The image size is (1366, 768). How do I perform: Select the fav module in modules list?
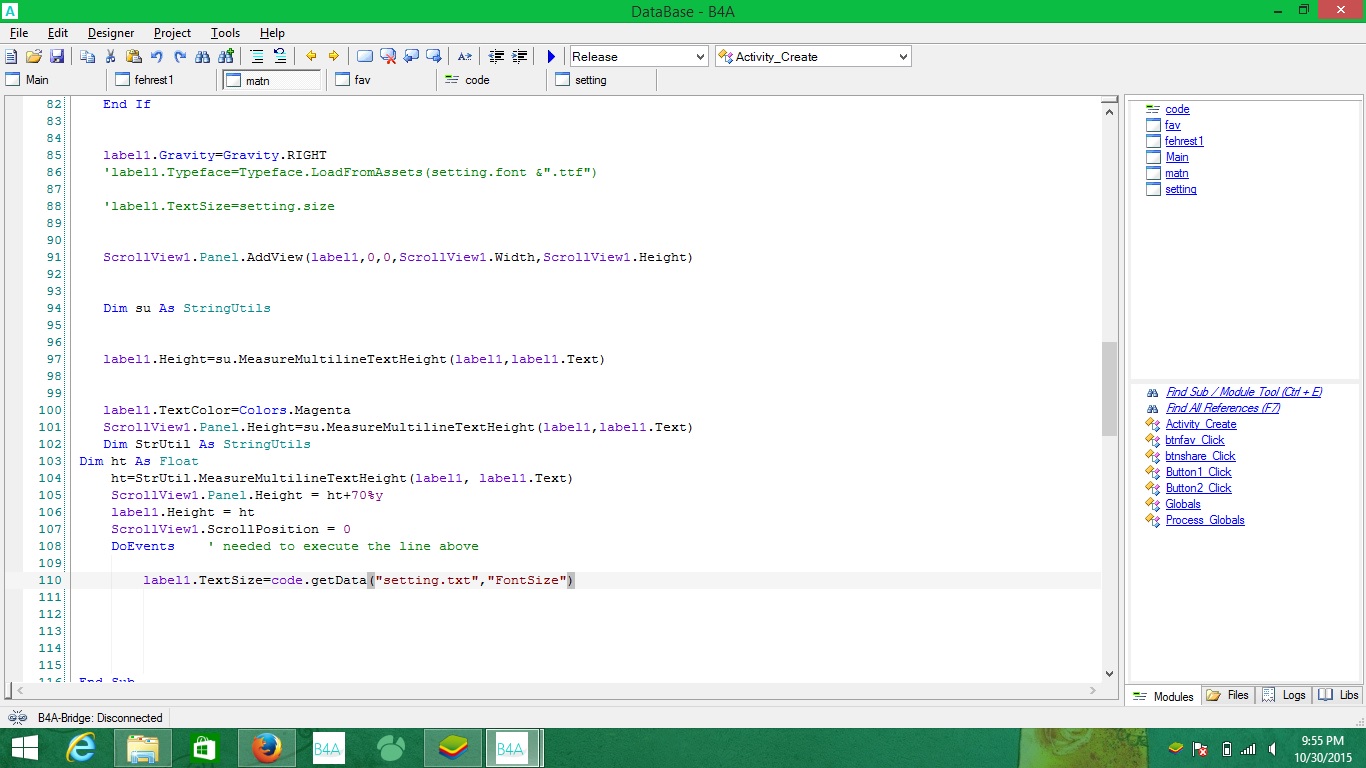click(1173, 125)
